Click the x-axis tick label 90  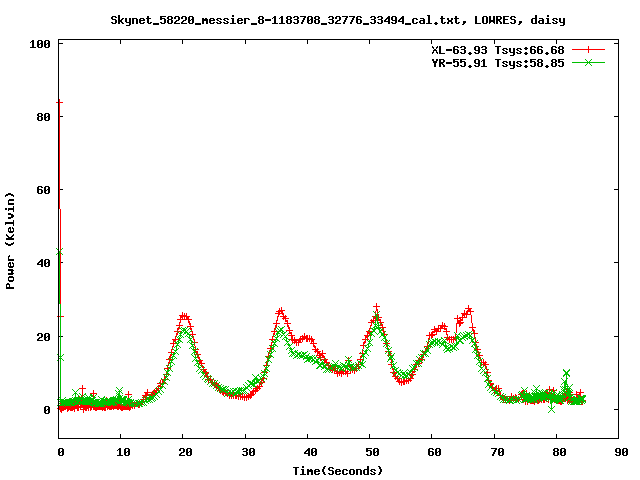(621, 452)
